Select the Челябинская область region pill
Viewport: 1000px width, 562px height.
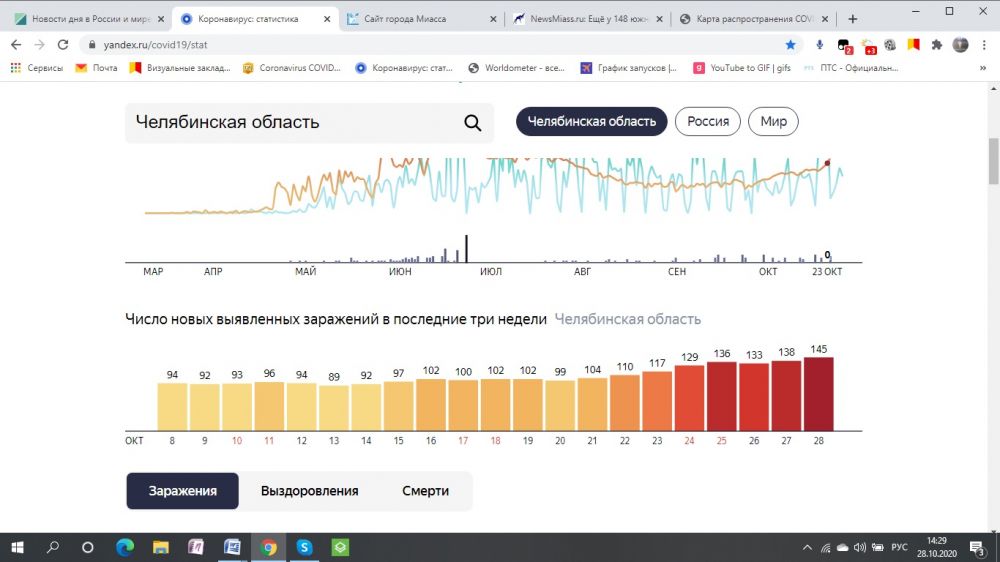tap(591, 122)
